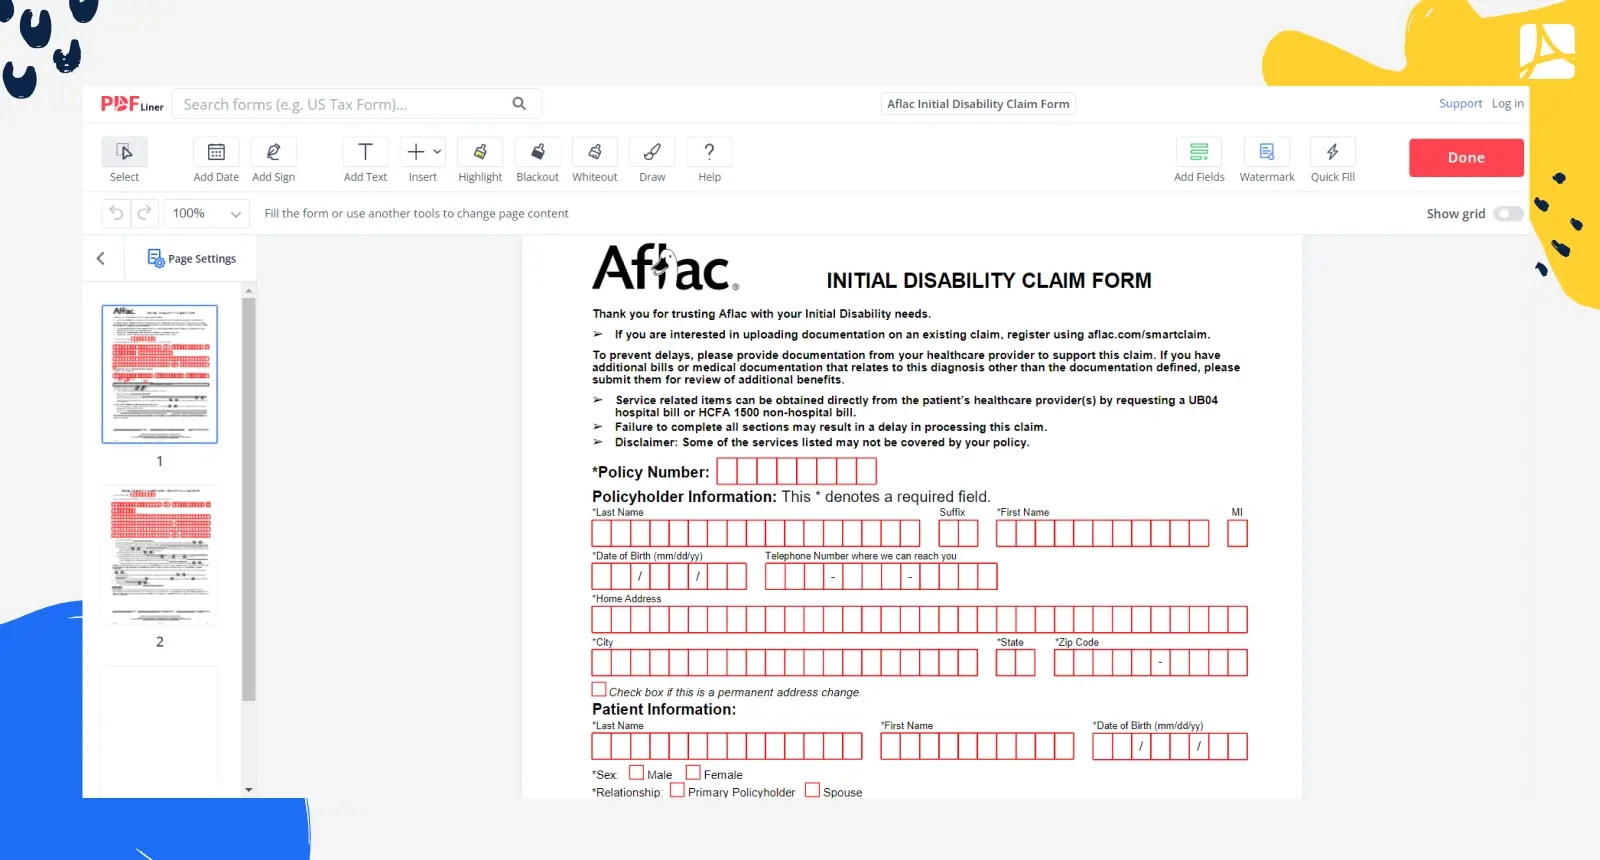Image resolution: width=1600 pixels, height=860 pixels.
Task: Mark the Spouse relationship checkbox
Action: (812, 790)
